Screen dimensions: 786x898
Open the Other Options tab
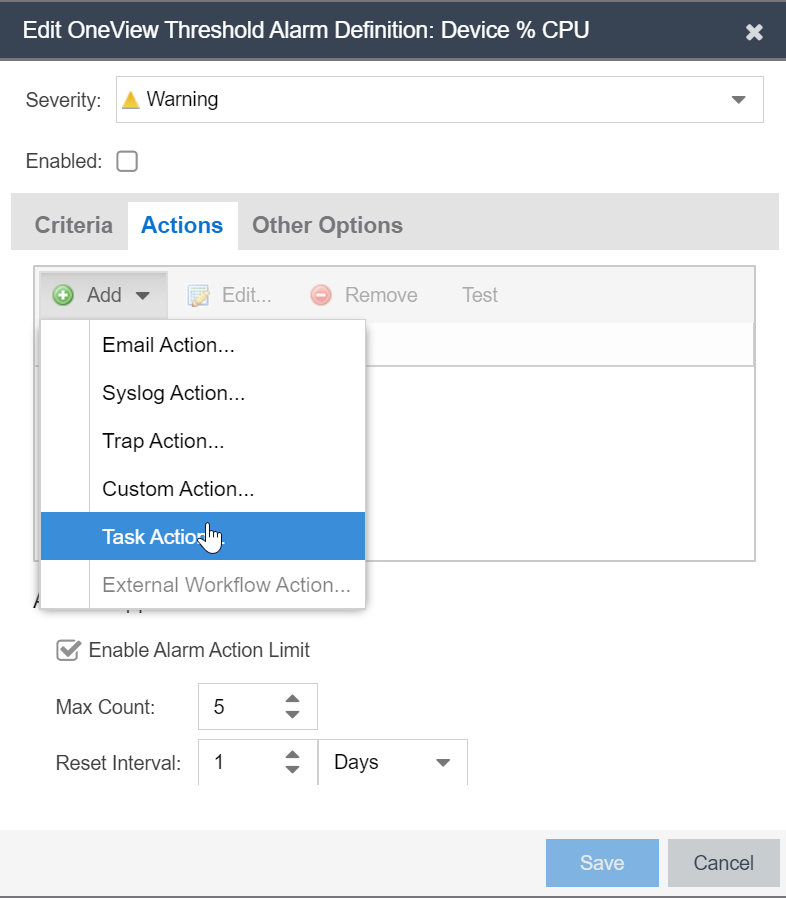coord(327,225)
